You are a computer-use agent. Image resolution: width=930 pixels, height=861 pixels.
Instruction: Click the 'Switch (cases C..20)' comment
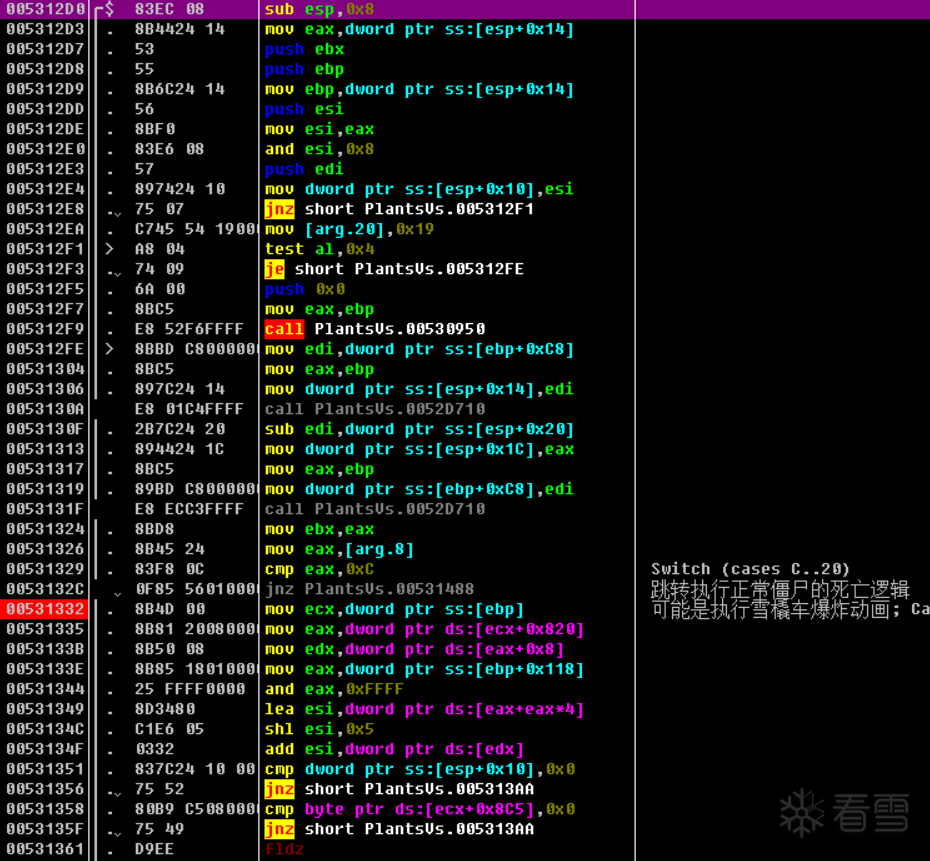pyautogui.click(x=750, y=569)
